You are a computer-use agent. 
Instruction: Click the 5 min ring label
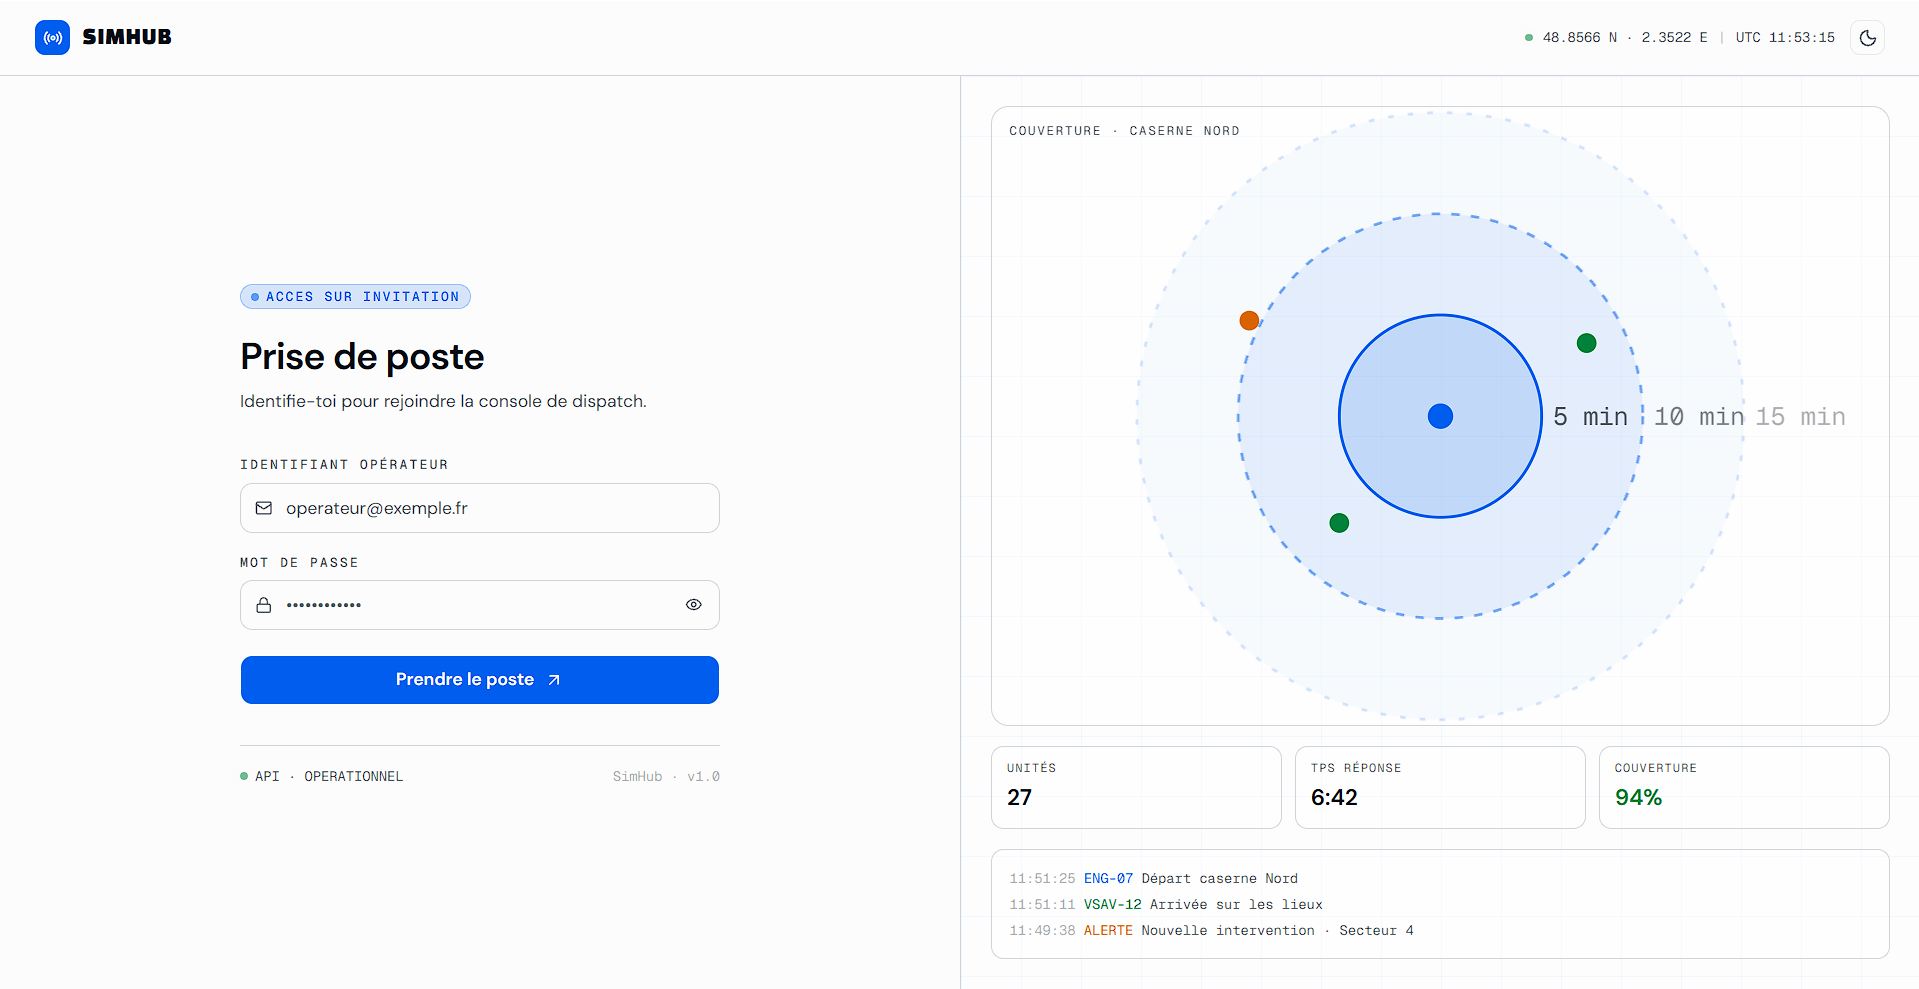(x=1590, y=416)
